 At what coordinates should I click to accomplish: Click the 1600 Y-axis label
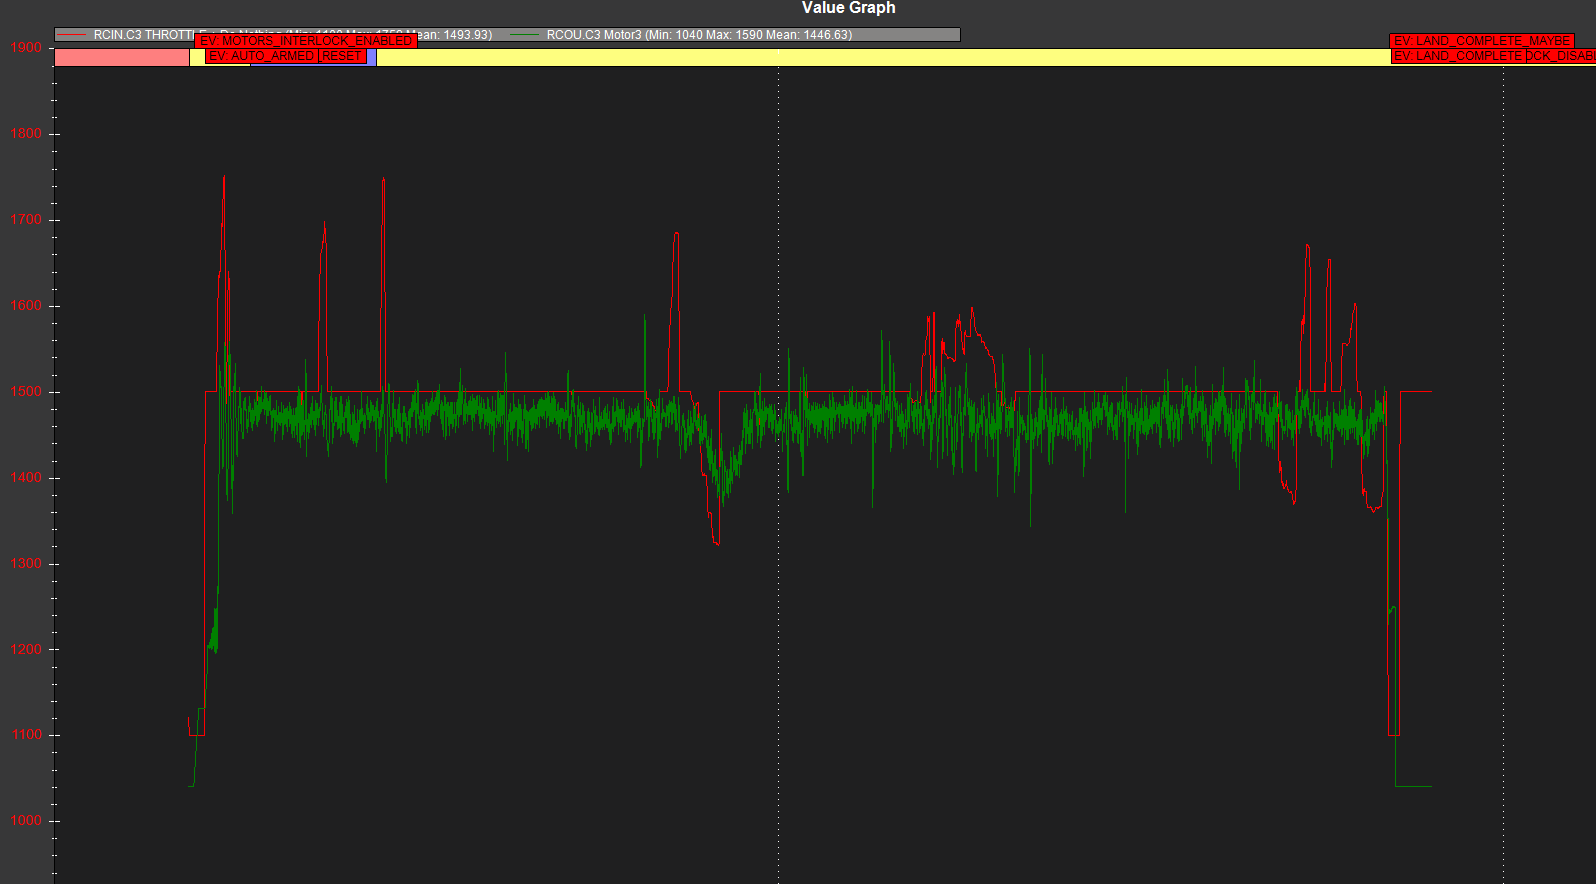(x=26, y=305)
